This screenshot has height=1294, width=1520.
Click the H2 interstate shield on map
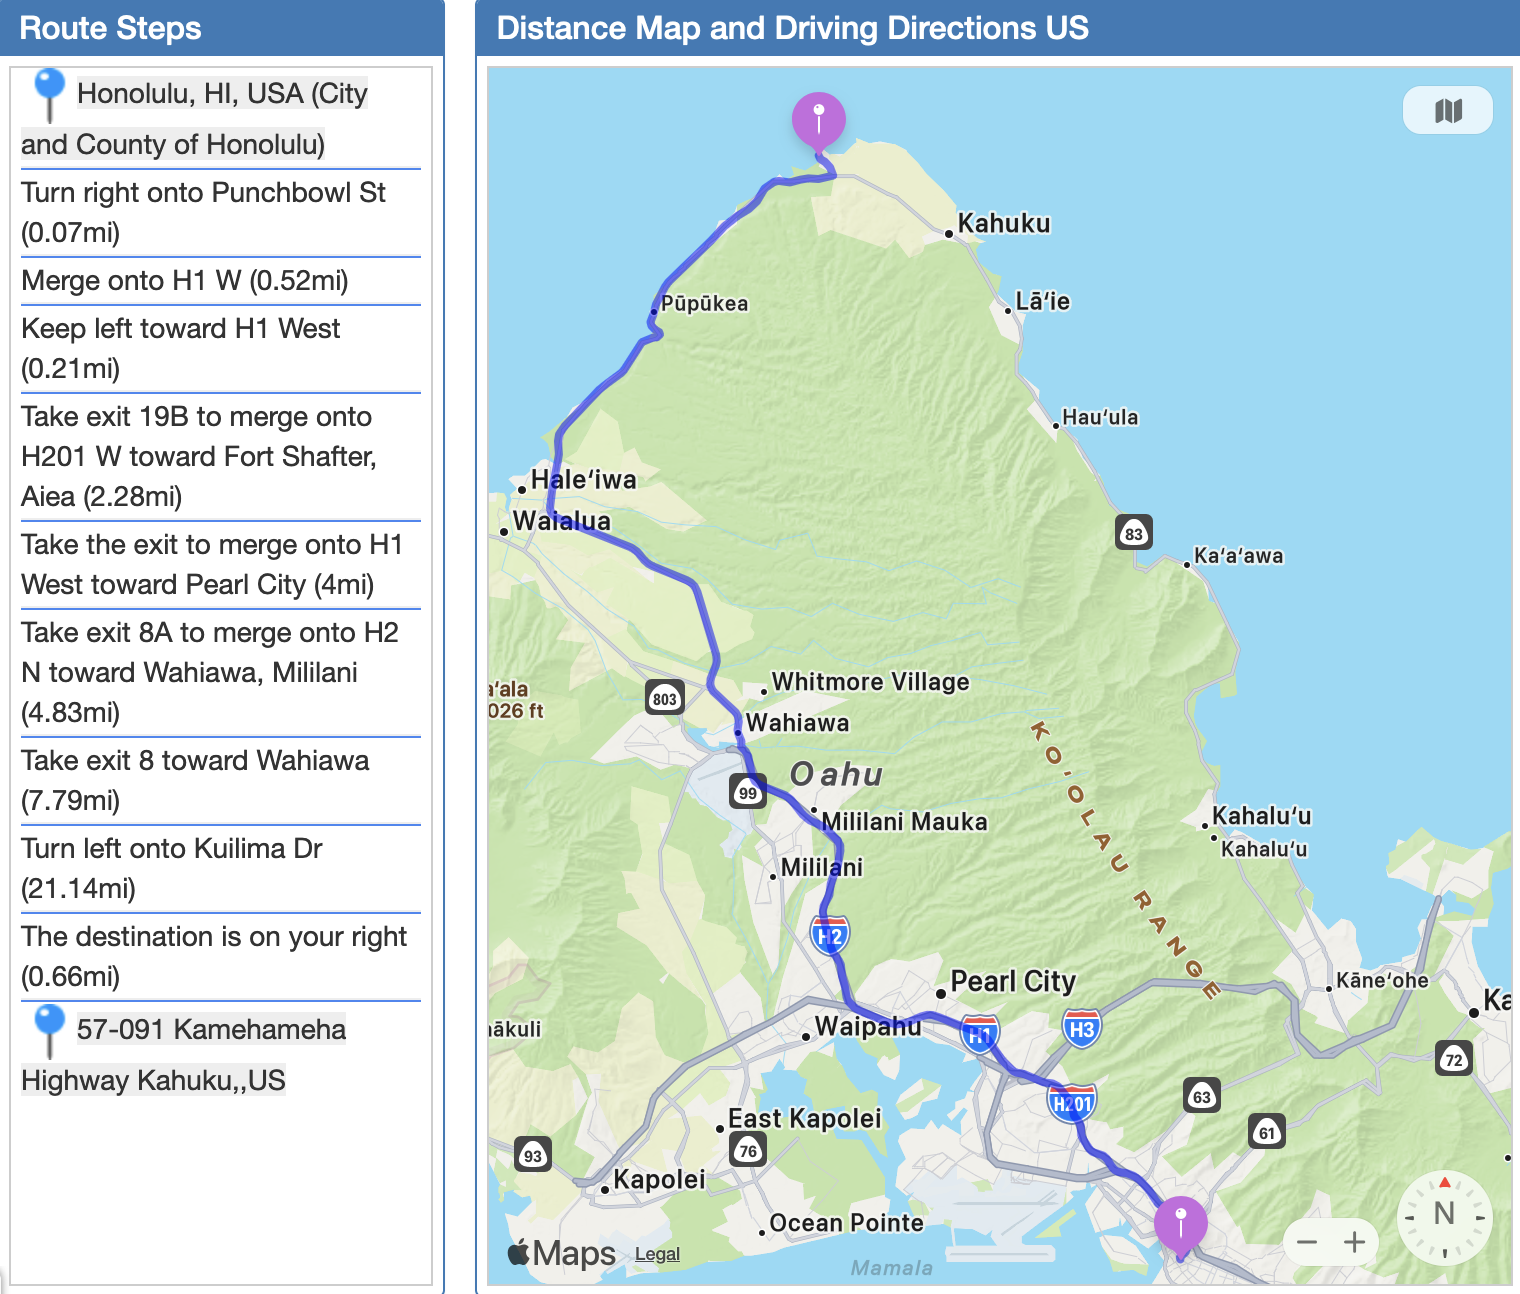pyautogui.click(x=829, y=935)
